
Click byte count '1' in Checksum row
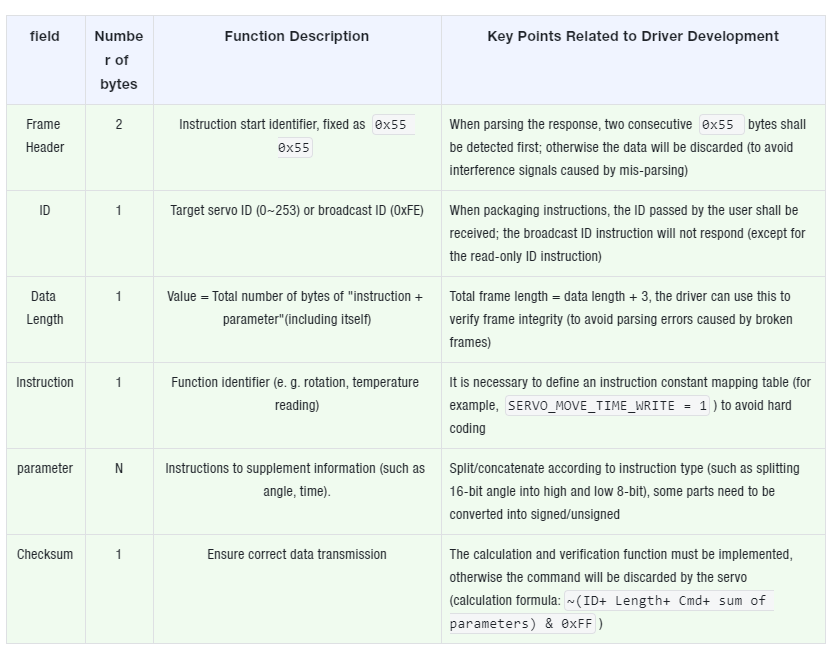click(x=119, y=555)
